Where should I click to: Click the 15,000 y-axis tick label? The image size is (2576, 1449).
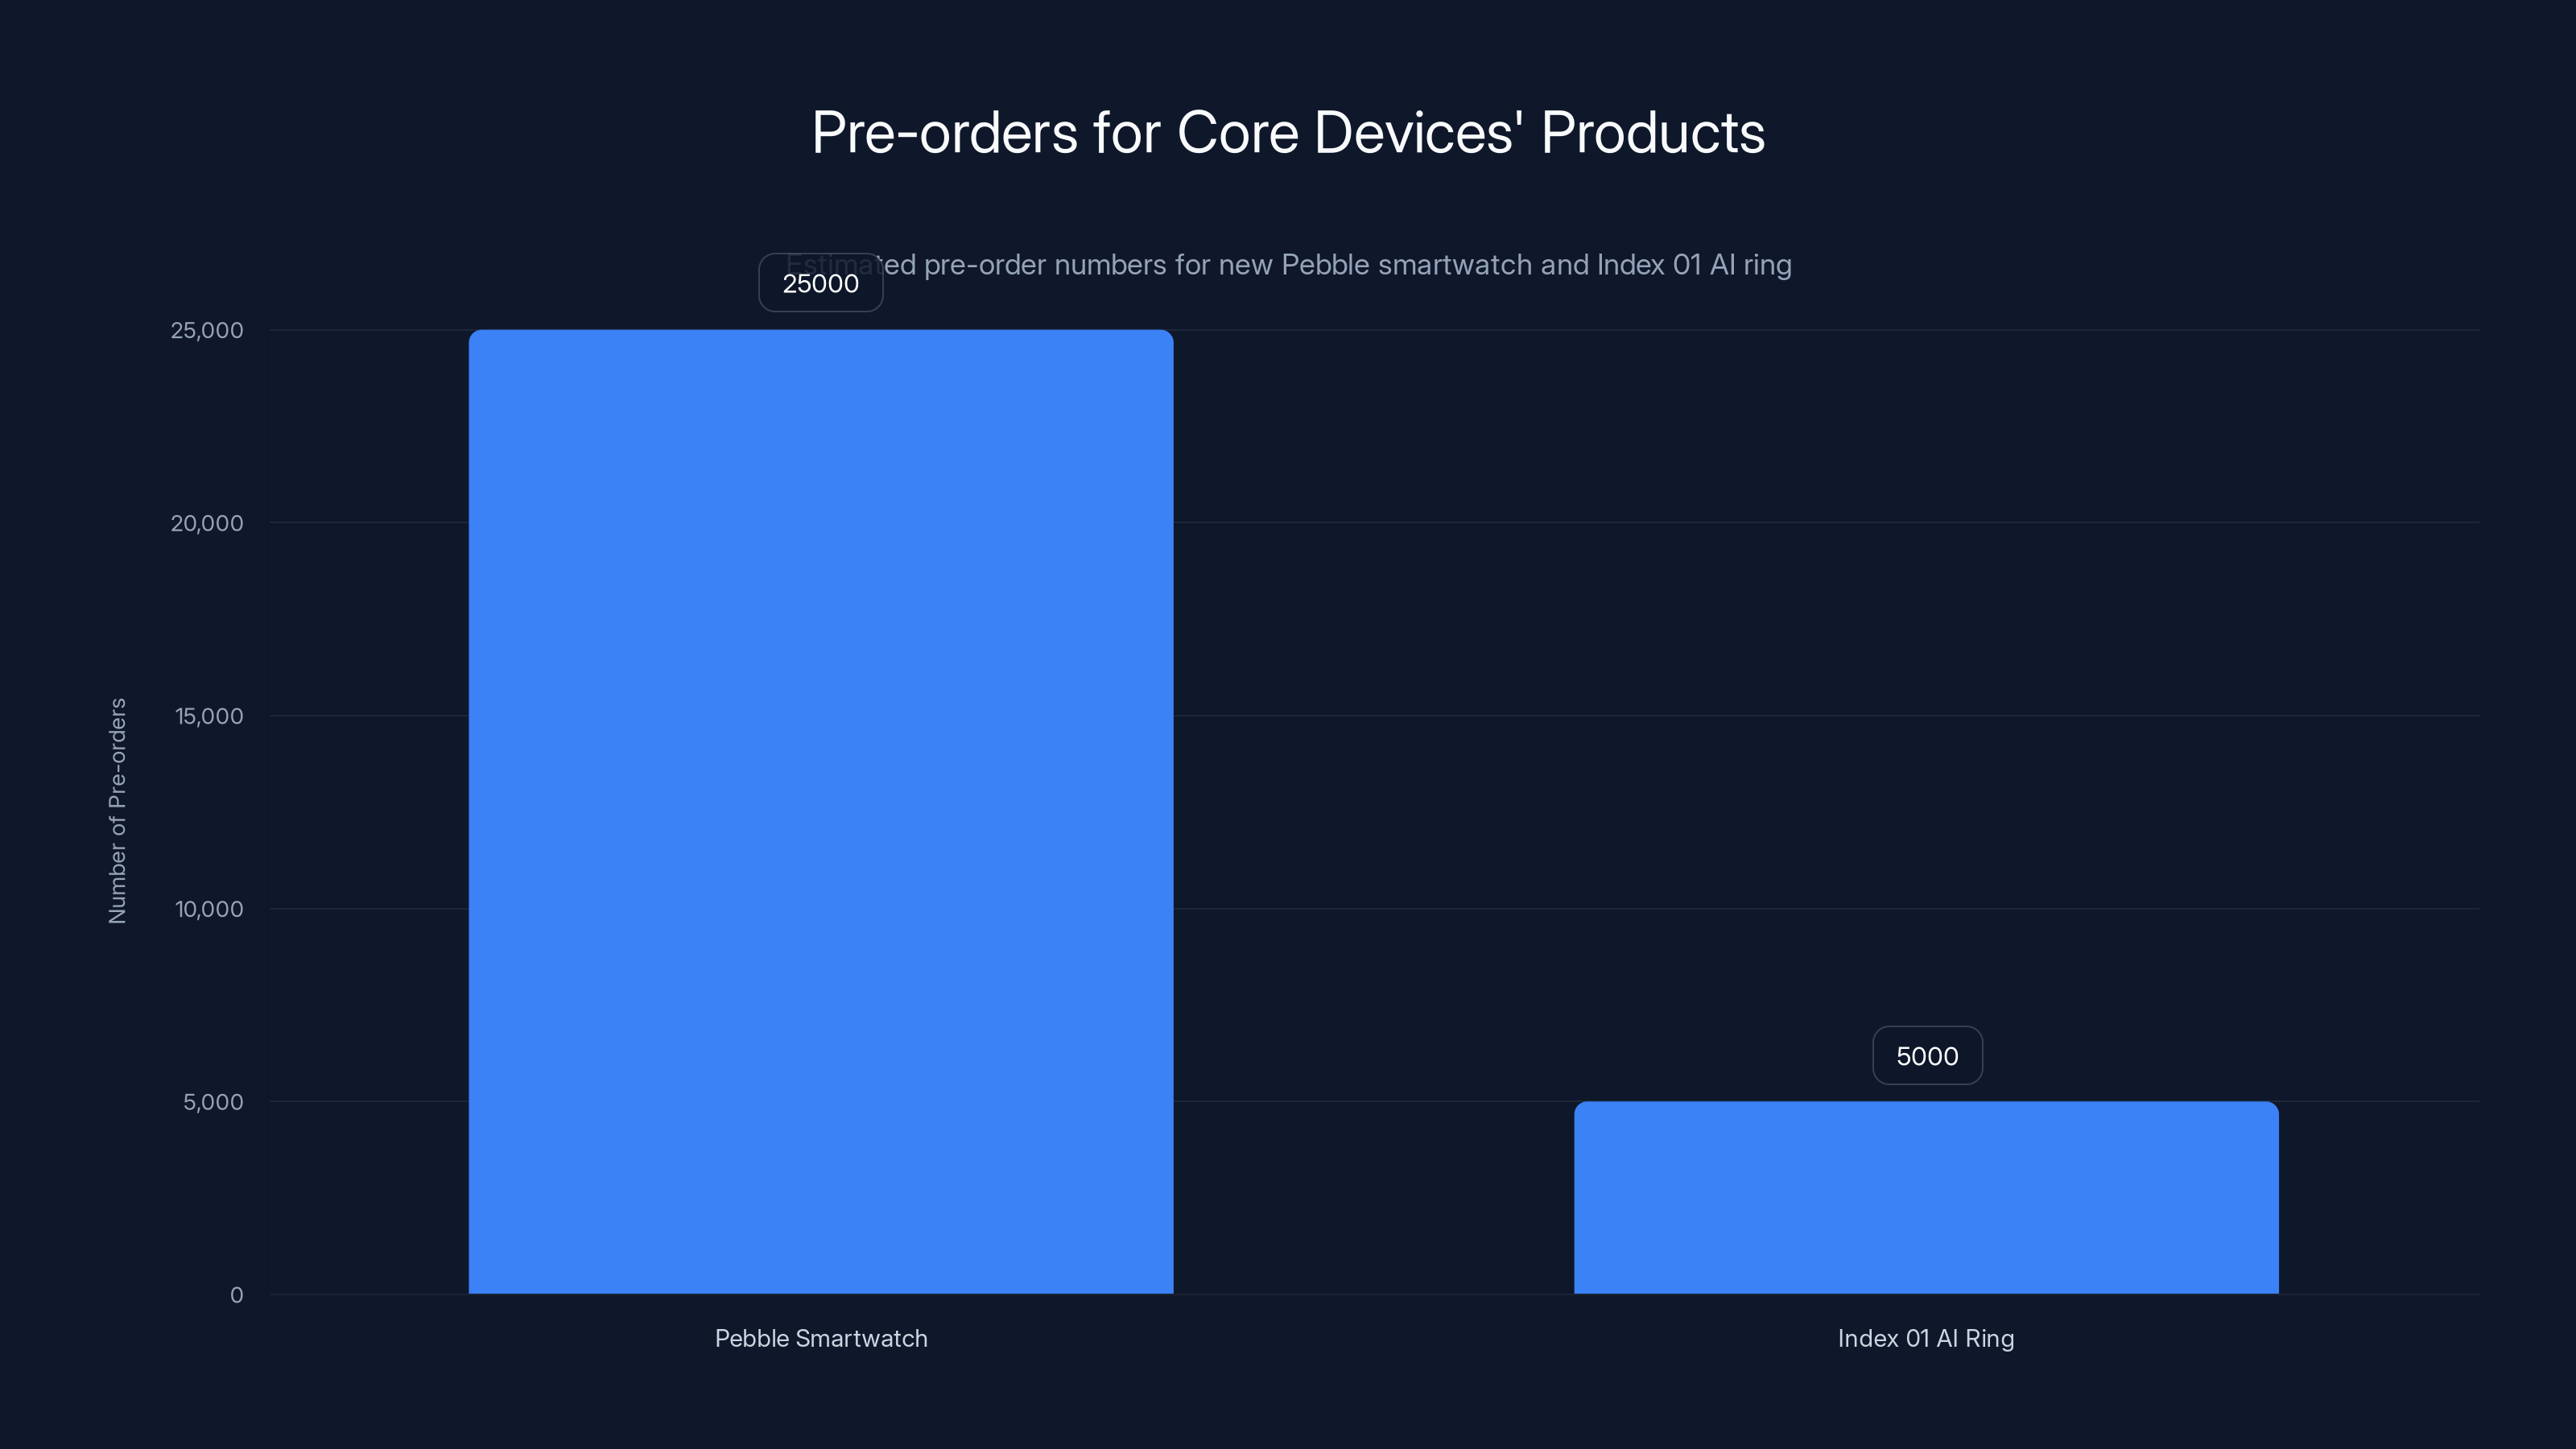pyautogui.click(x=205, y=716)
